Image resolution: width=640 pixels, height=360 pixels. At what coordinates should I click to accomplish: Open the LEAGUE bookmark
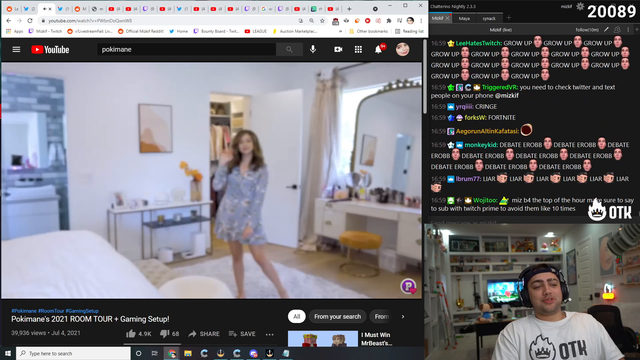(256, 31)
